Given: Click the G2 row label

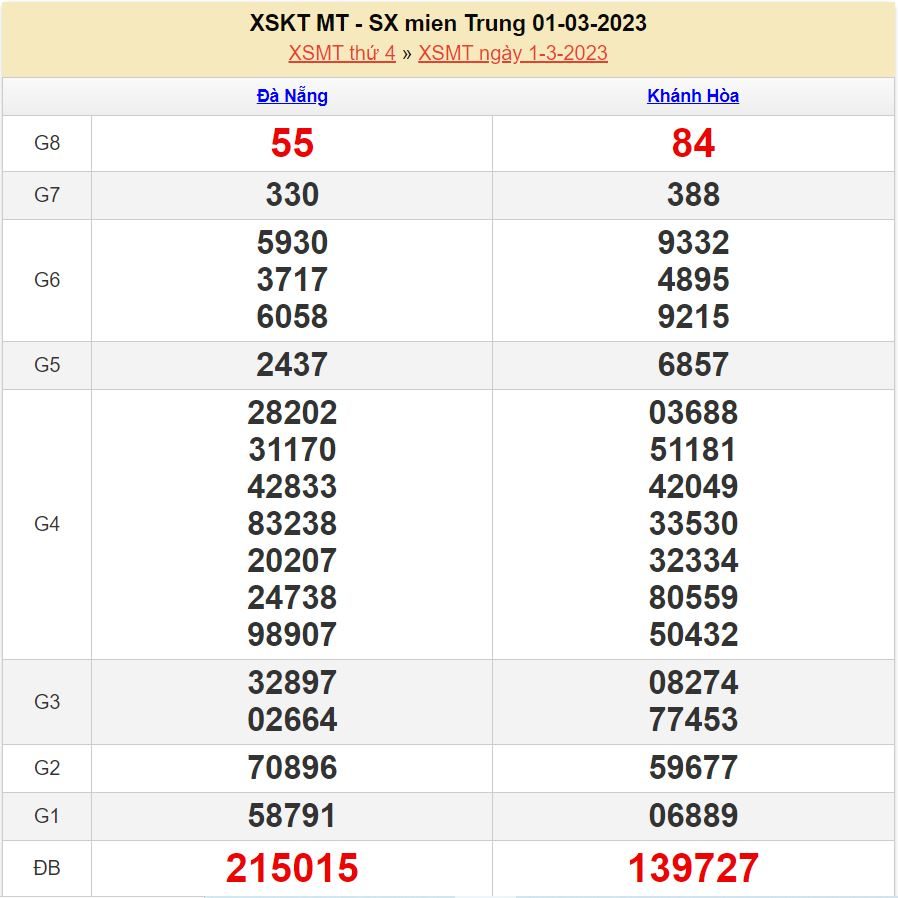Looking at the screenshot, I should pos(47,768).
